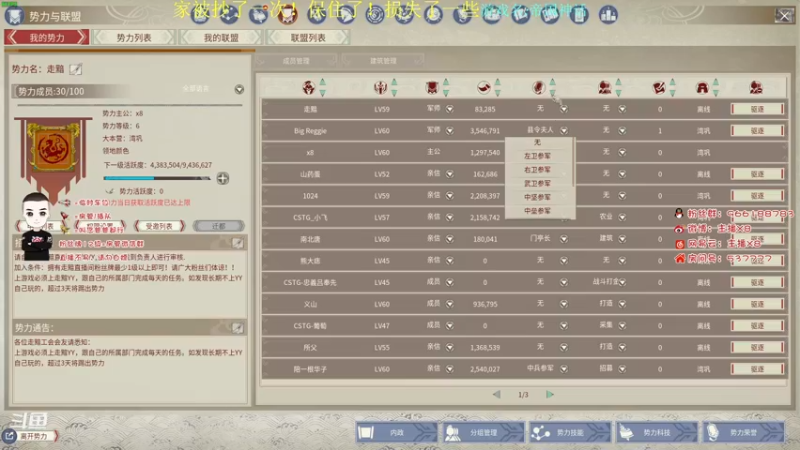Open the 受邀列表 invited list
This screenshot has width=800, height=450.
point(159,226)
